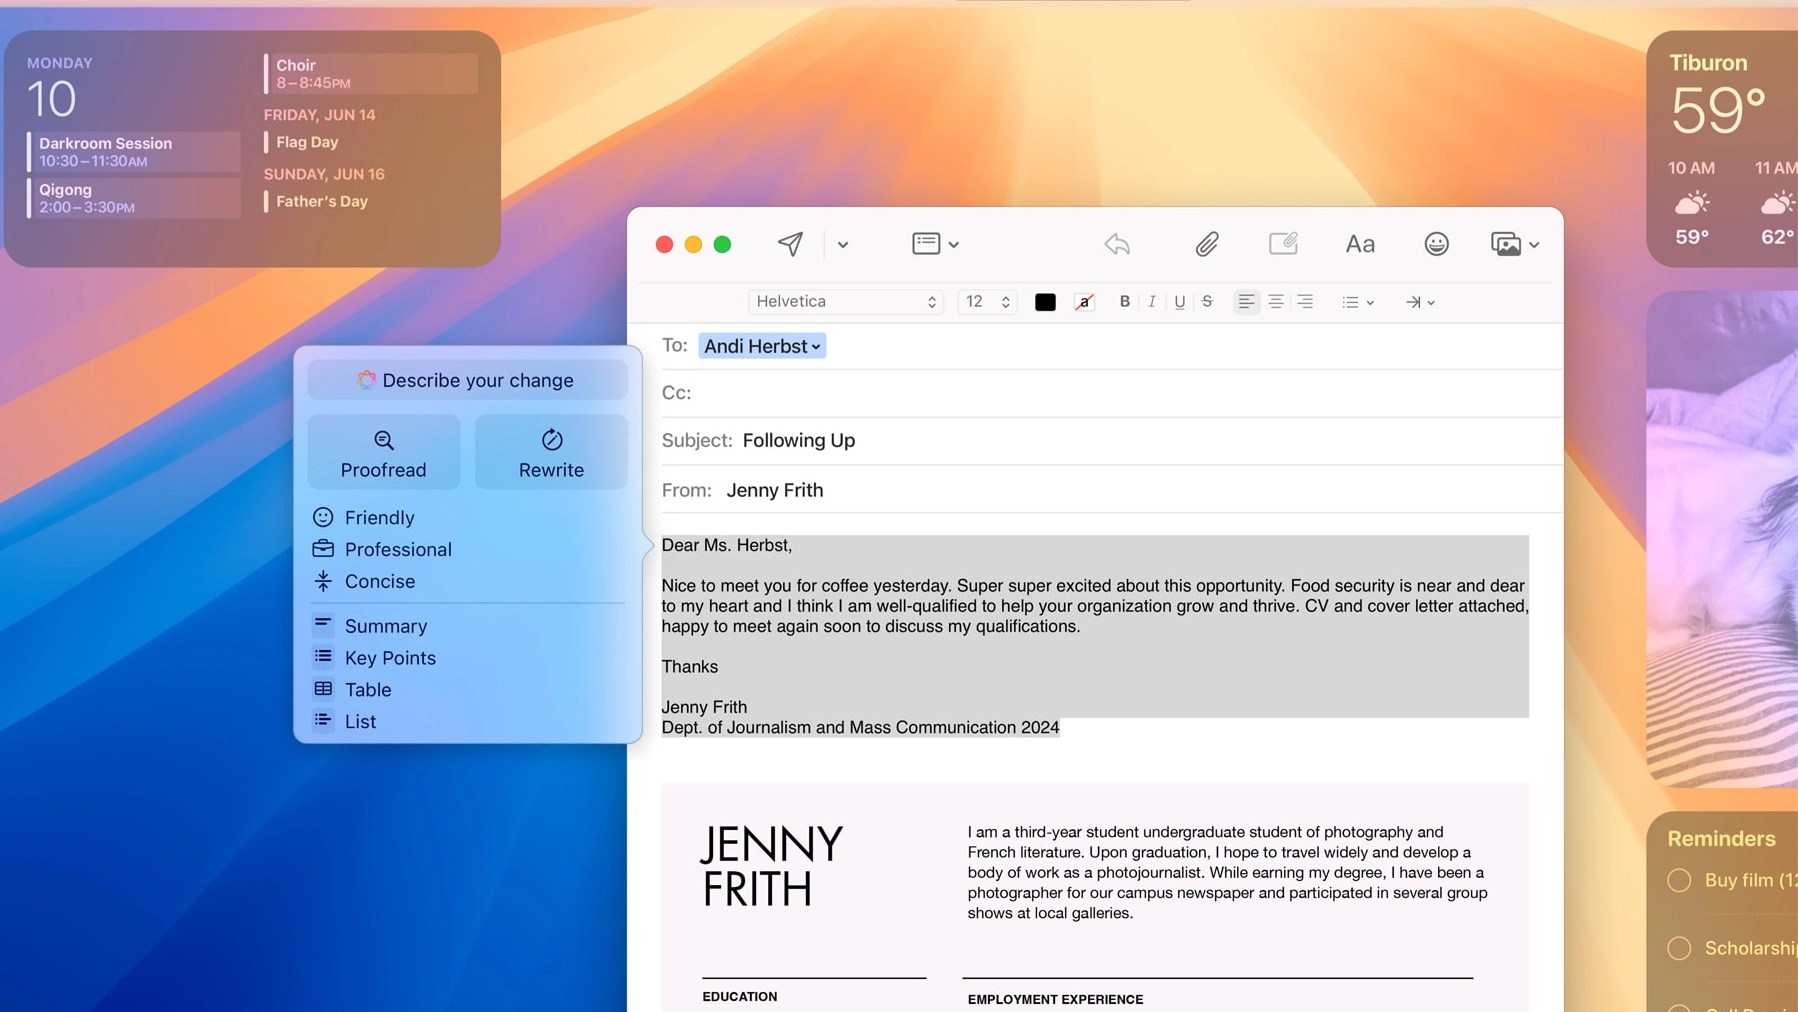Select the Proofread writing tool

click(x=383, y=452)
